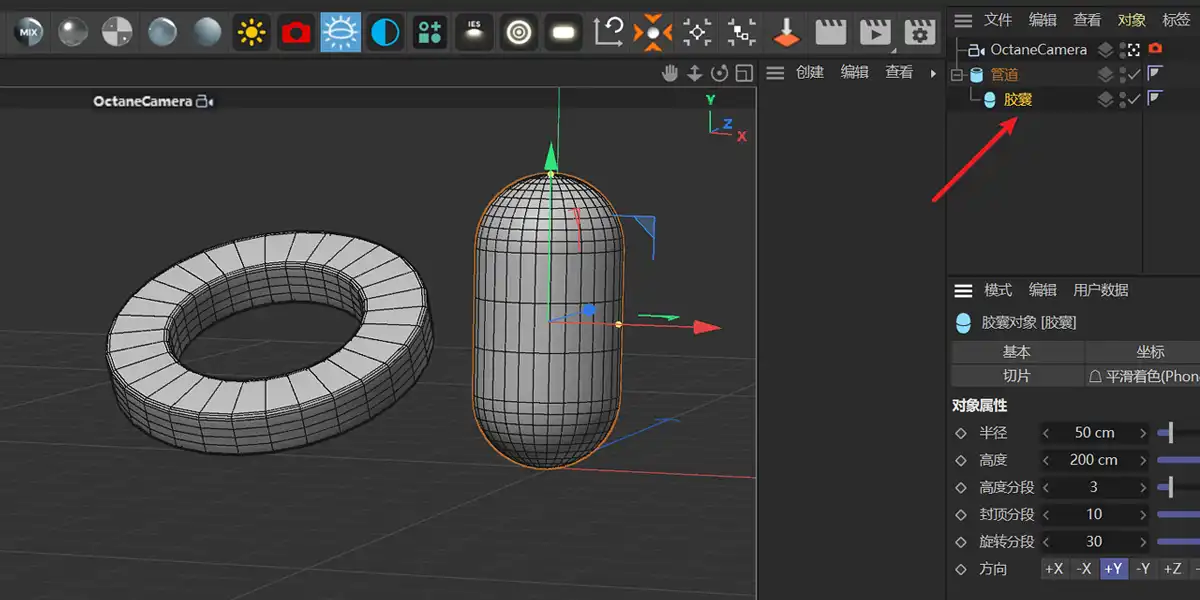Open render settings clapperboard with gear

pyautogui.click(x=919, y=32)
